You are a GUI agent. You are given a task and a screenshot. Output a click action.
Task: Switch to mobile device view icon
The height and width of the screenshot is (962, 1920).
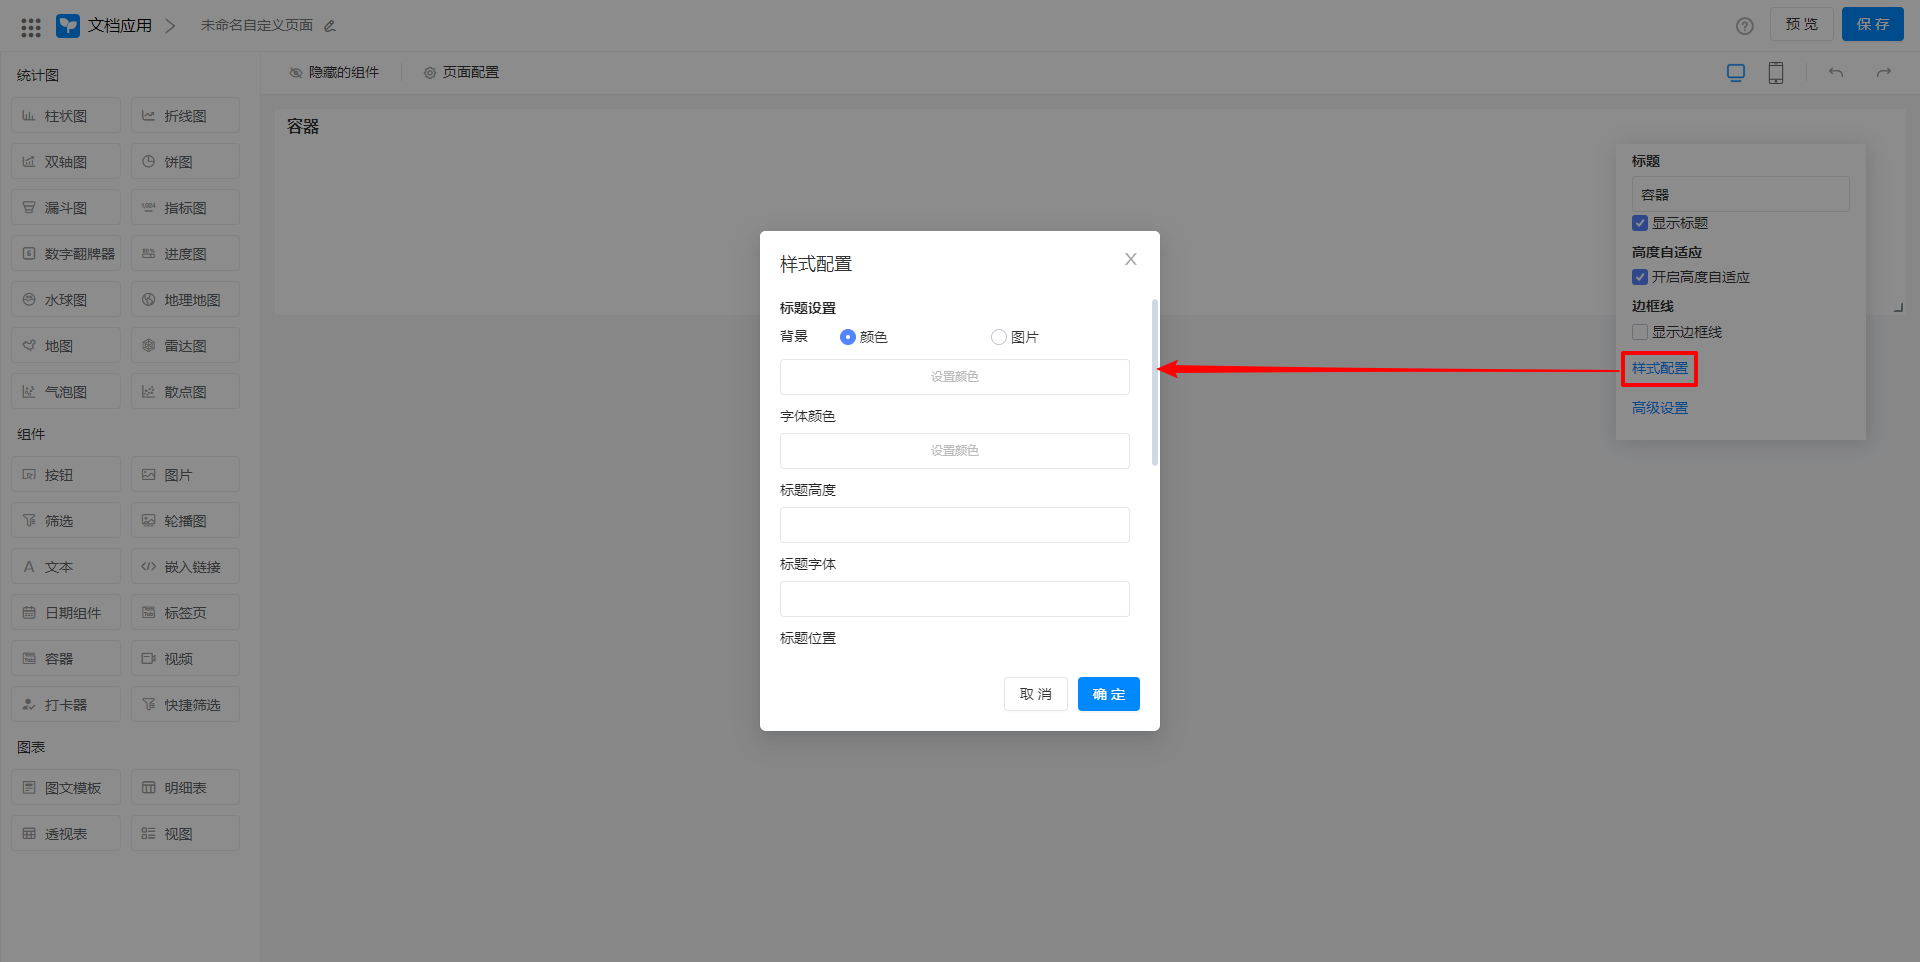pos(1776,73)
